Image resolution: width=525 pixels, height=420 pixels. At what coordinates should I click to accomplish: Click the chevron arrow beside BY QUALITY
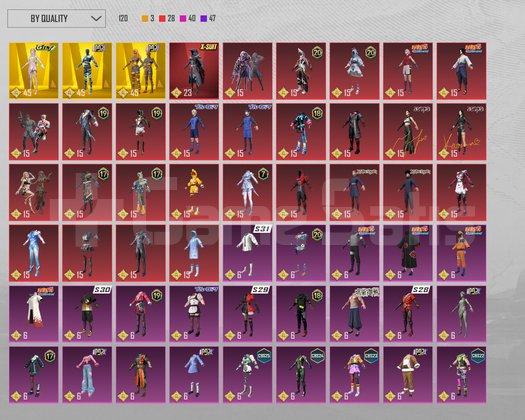pyautogui.click(x=96, y=18)
